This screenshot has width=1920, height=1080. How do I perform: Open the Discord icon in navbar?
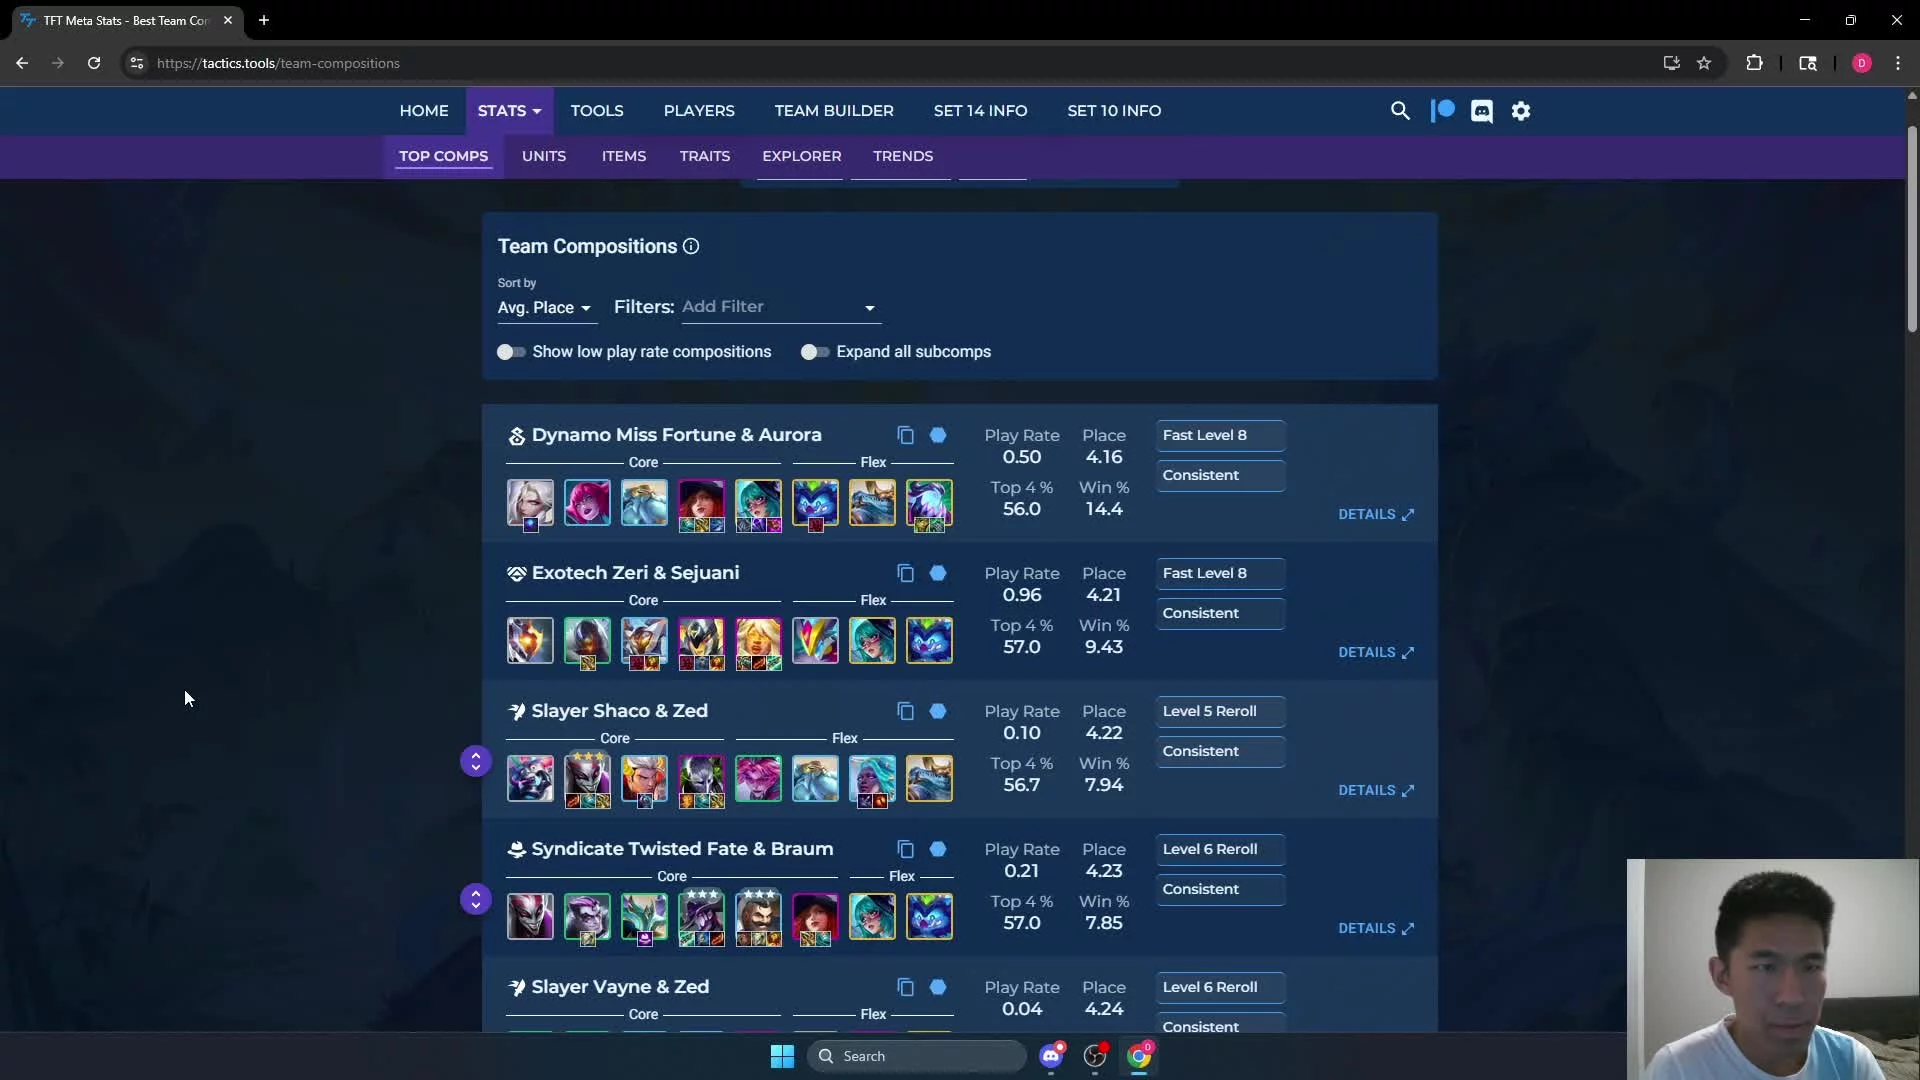click(x=1482, y=111)
